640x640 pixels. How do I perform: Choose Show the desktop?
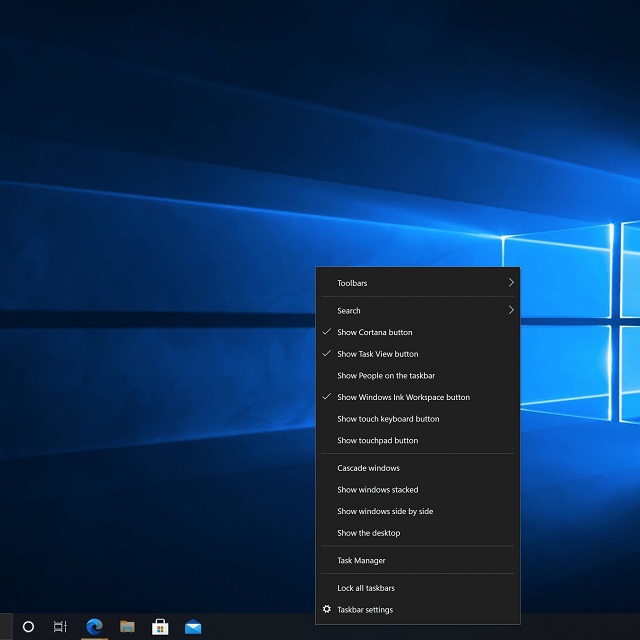coord(418,533)
